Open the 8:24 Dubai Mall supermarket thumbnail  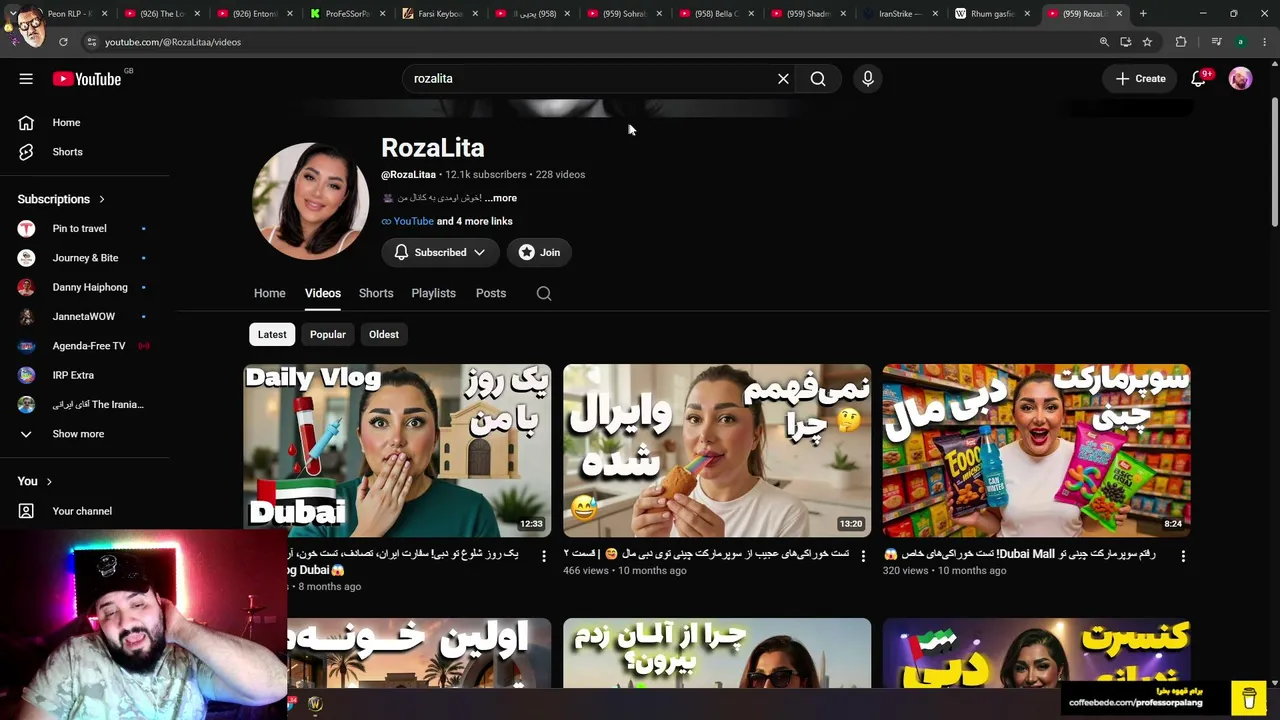[x=1037, y=451]
